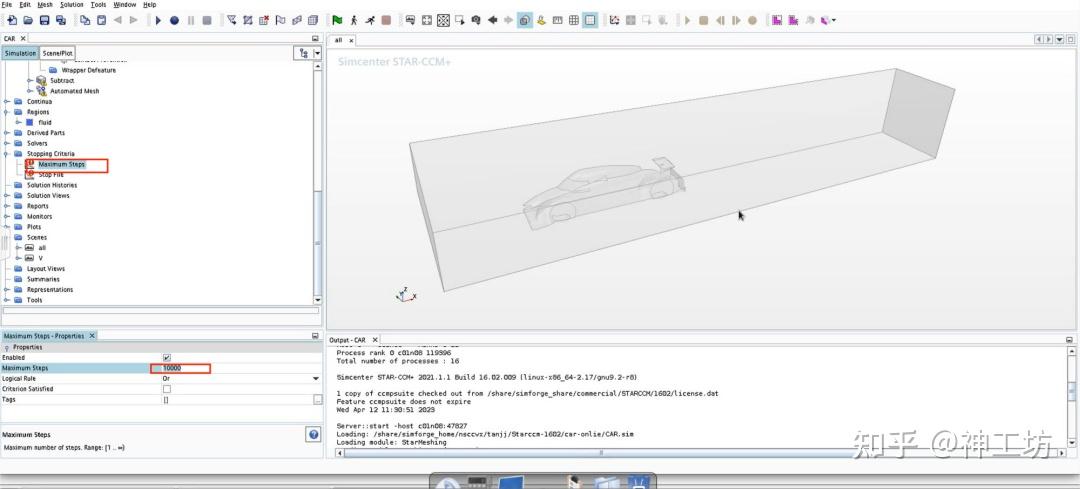Expand the Solvers node

coord(7,143)
